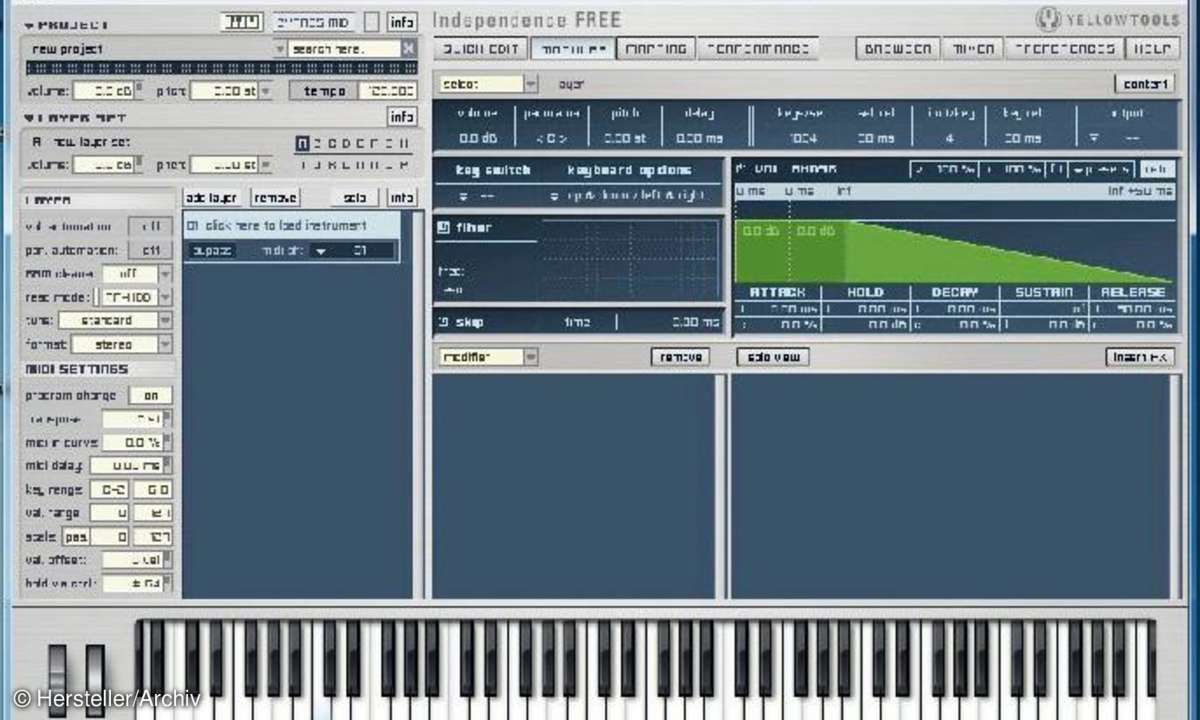Click 'click here to load instrument' row
This screenshot has width=1200, height=720.
[x=292, y=226]
